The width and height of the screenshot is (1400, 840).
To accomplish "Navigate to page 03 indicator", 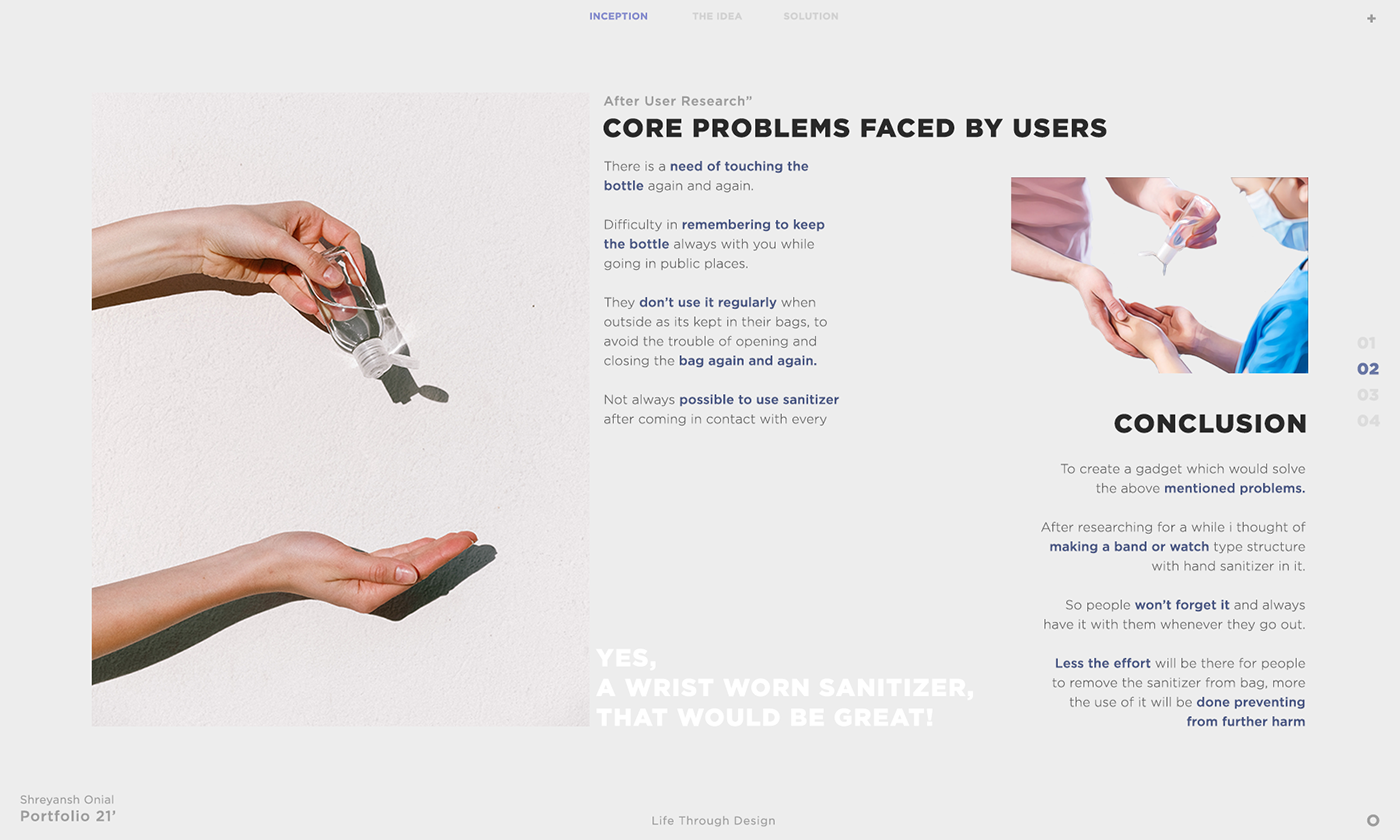I will (1368, 395).
